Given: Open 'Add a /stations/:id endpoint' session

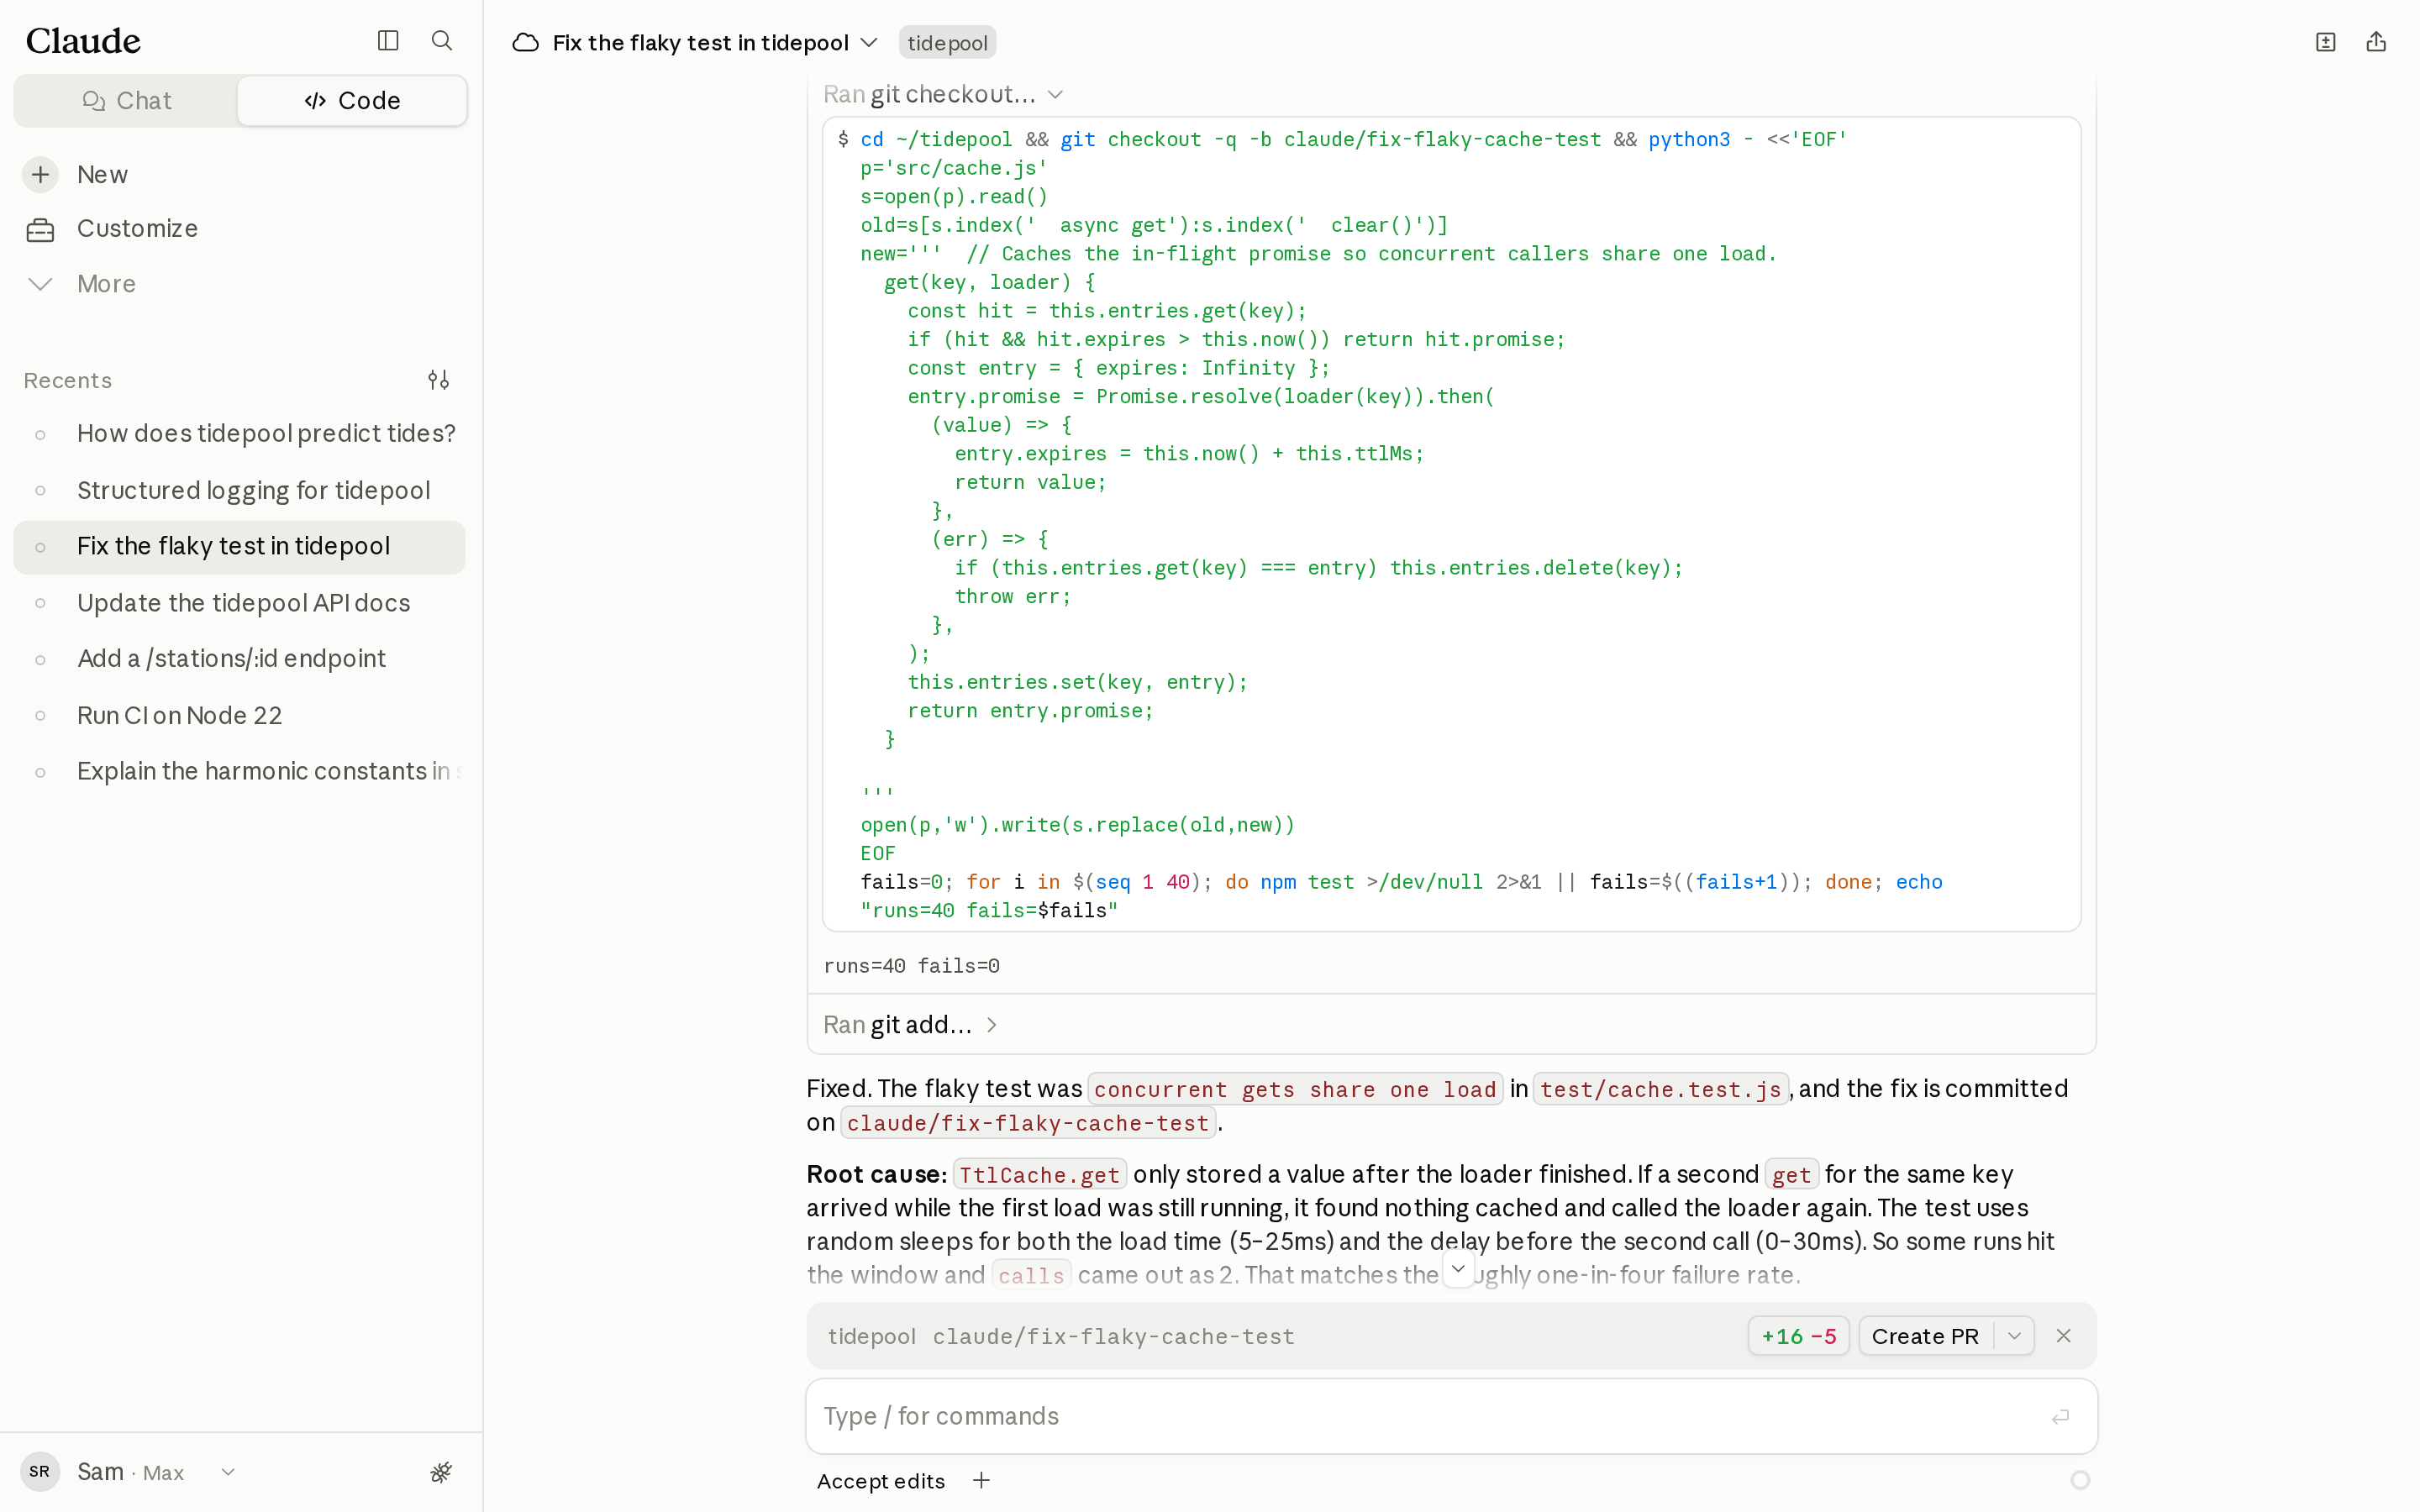Looking at the screenshot, I should coord(240,659).
